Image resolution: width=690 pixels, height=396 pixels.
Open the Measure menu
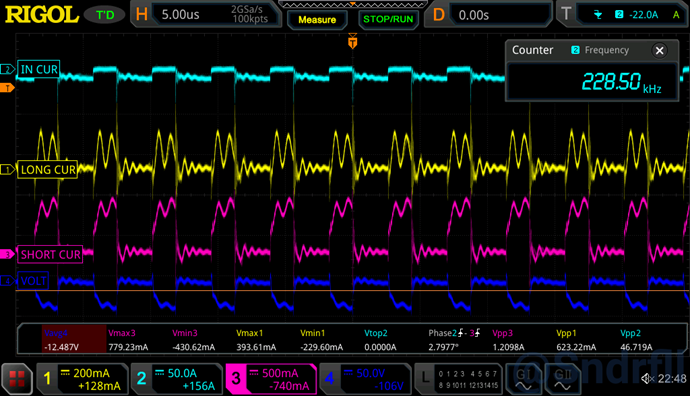[x=317, y=19]
